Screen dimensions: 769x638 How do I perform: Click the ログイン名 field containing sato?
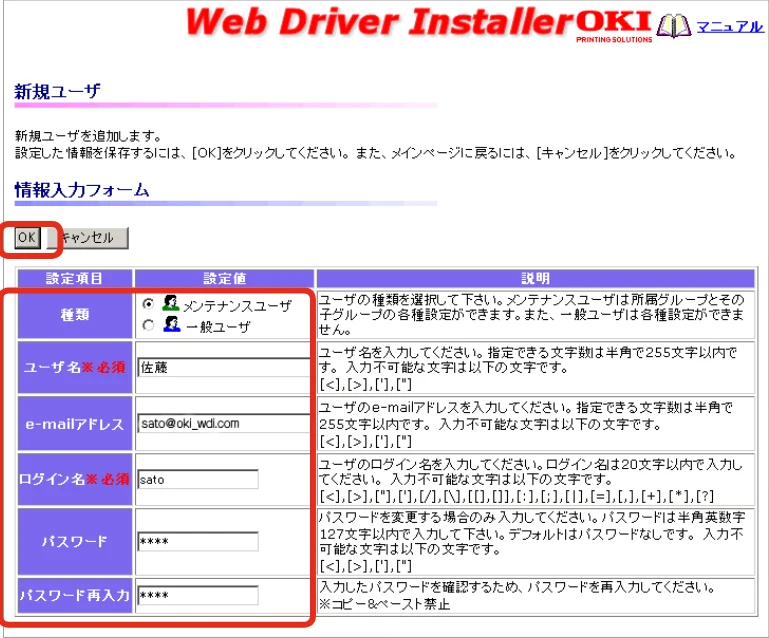(198, 479)
